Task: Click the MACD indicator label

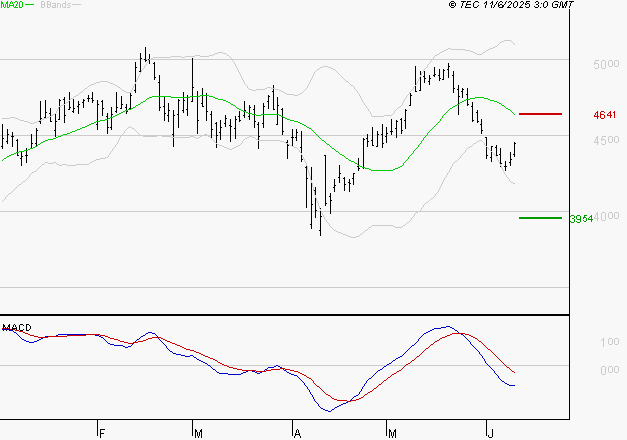Action: [17, 328]
